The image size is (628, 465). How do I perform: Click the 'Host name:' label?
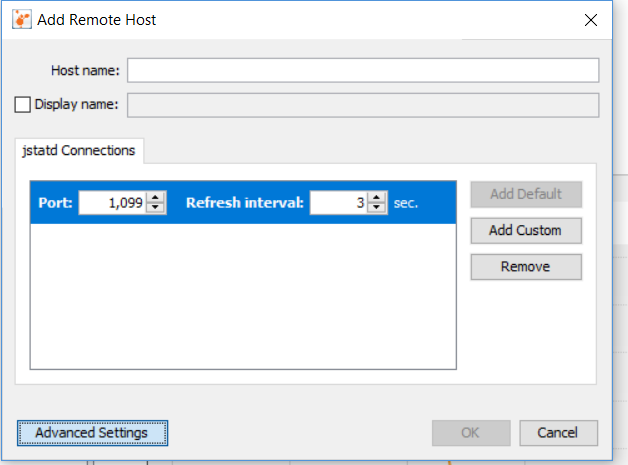(x=85, y=70)
